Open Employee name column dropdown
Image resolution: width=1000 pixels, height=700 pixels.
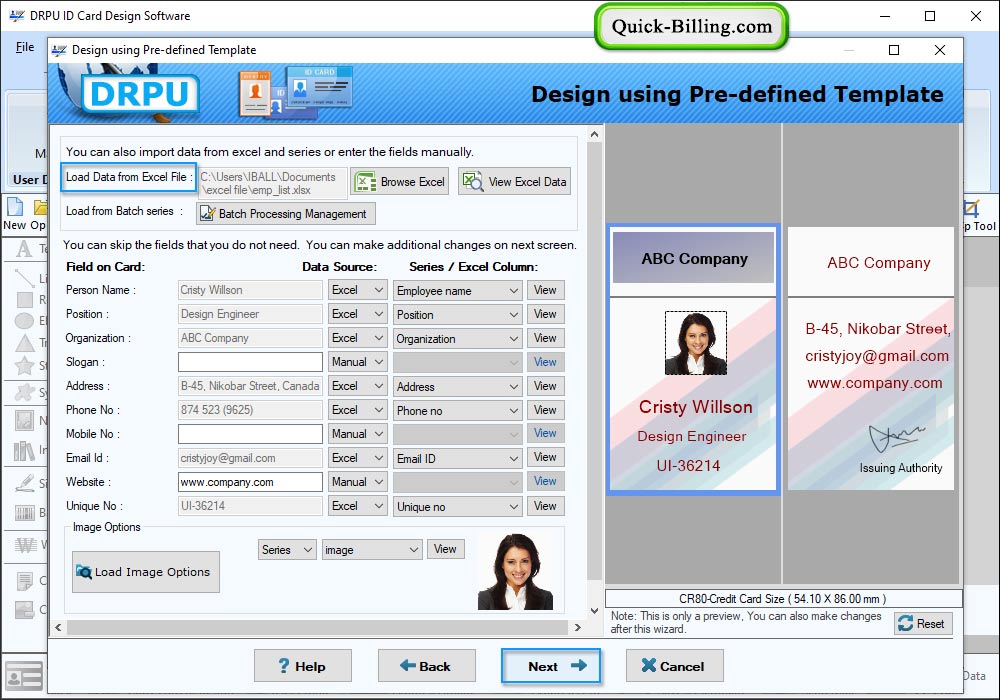pyautogui.click(x=457, y=291)
